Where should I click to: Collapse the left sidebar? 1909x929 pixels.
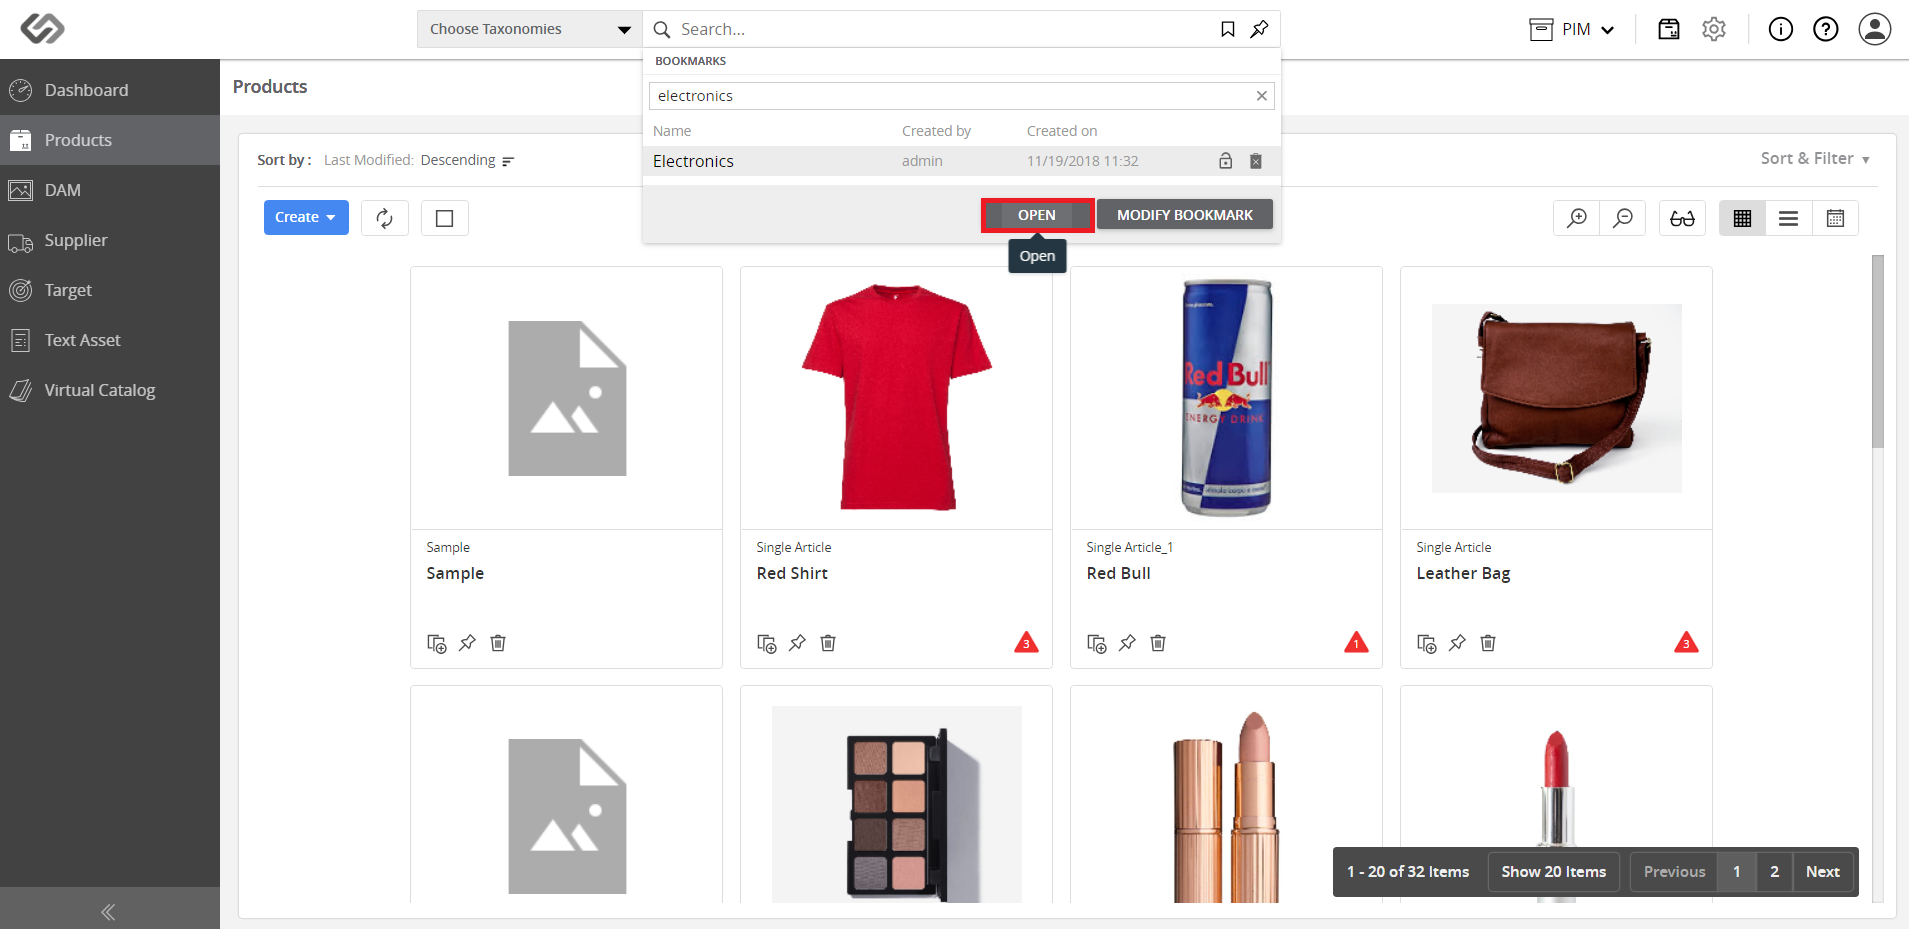[x=109, y=911]
